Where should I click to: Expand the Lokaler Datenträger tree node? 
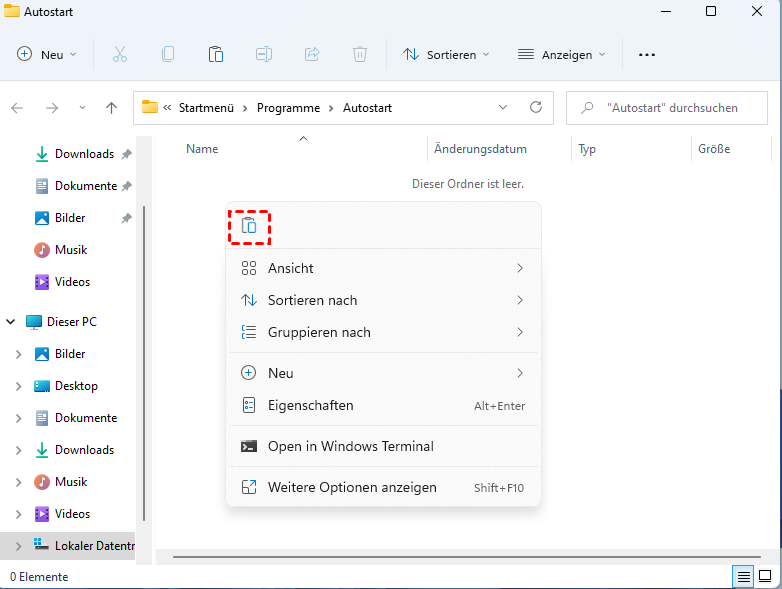click(x=18, y=546)
